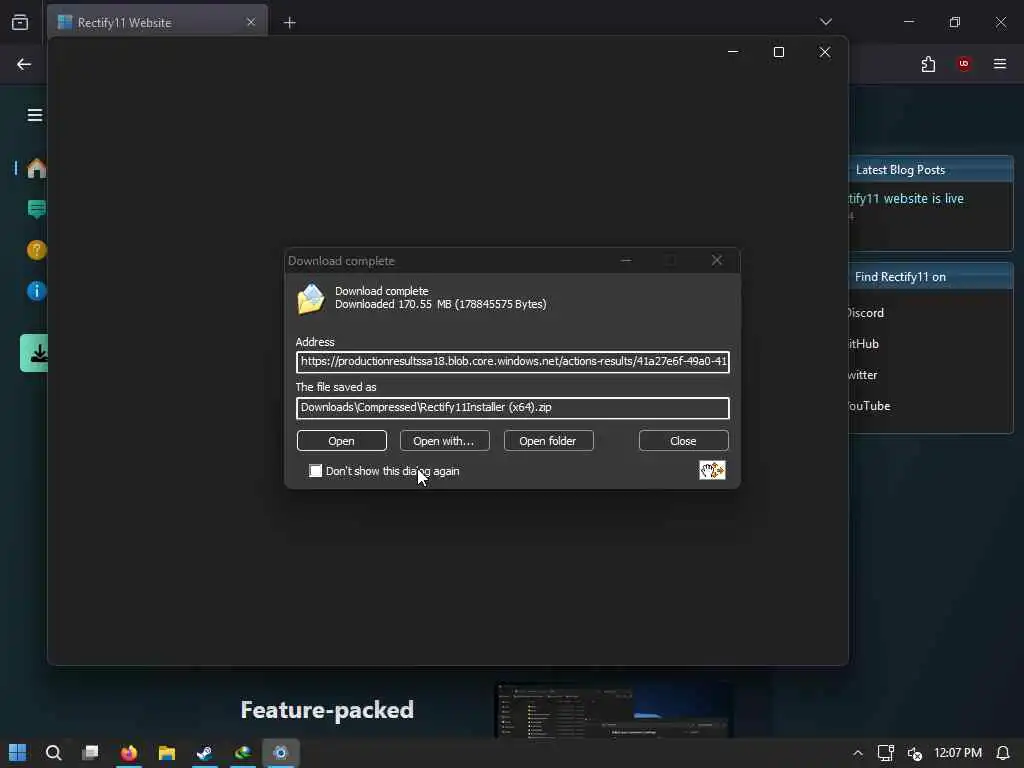Go to the Home sidebar icon
Image resolution: width=1024 pixels, height=768 pixels.
[37, 168]
